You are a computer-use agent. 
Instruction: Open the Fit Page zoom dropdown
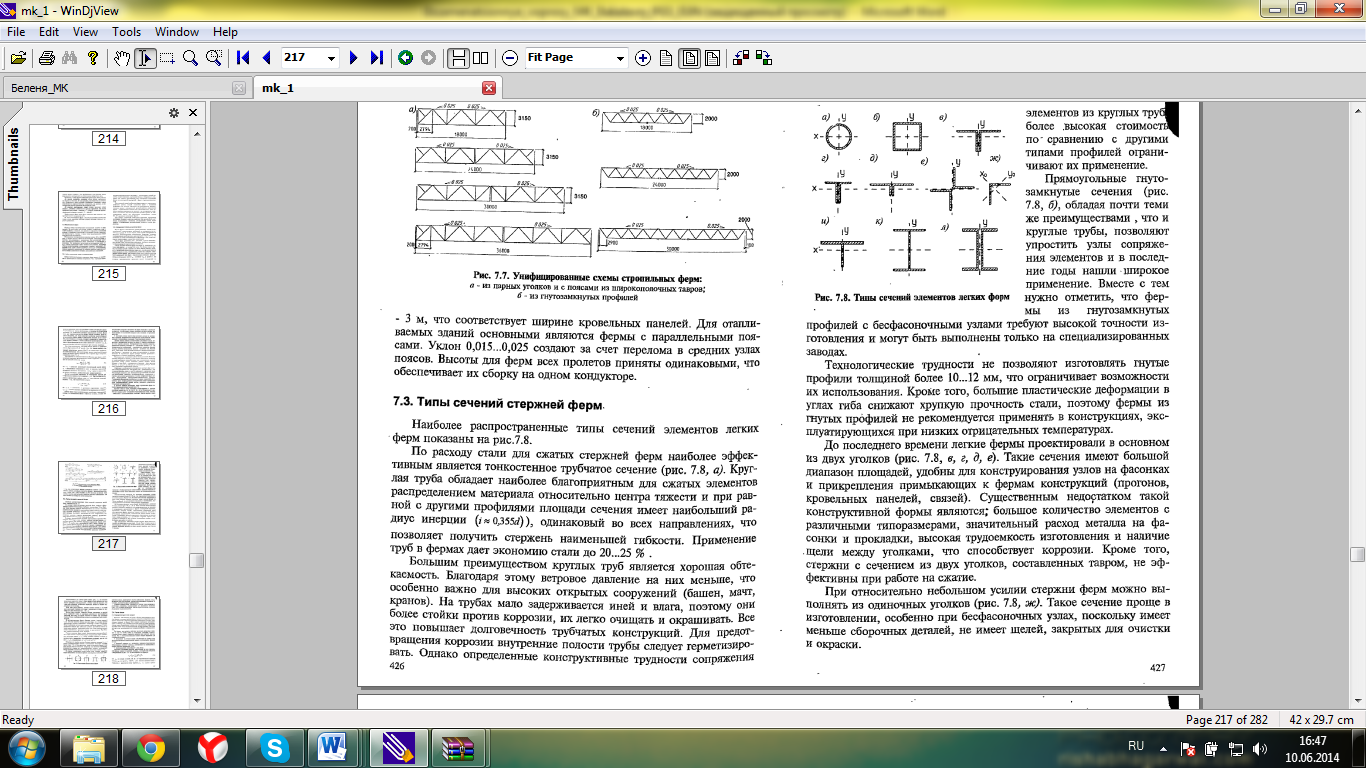pos(620,58)
